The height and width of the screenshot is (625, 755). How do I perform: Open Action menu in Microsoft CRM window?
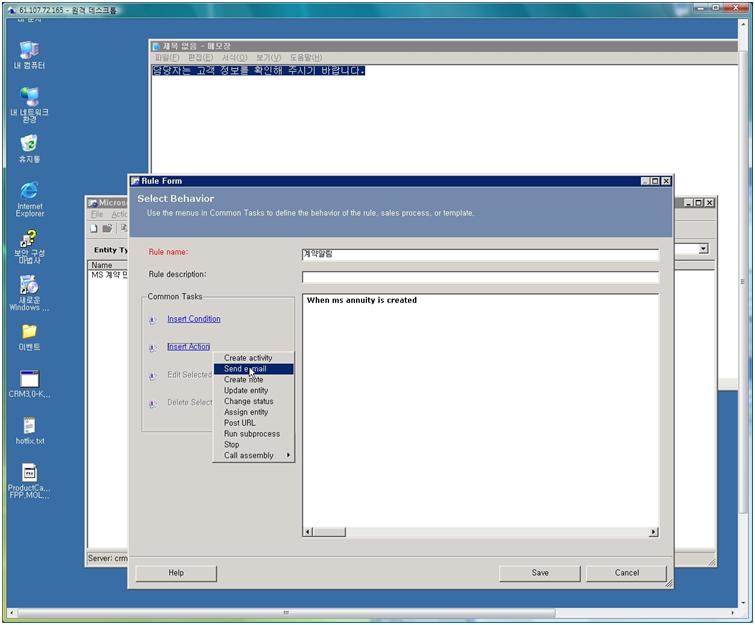[x=119, y=214]
